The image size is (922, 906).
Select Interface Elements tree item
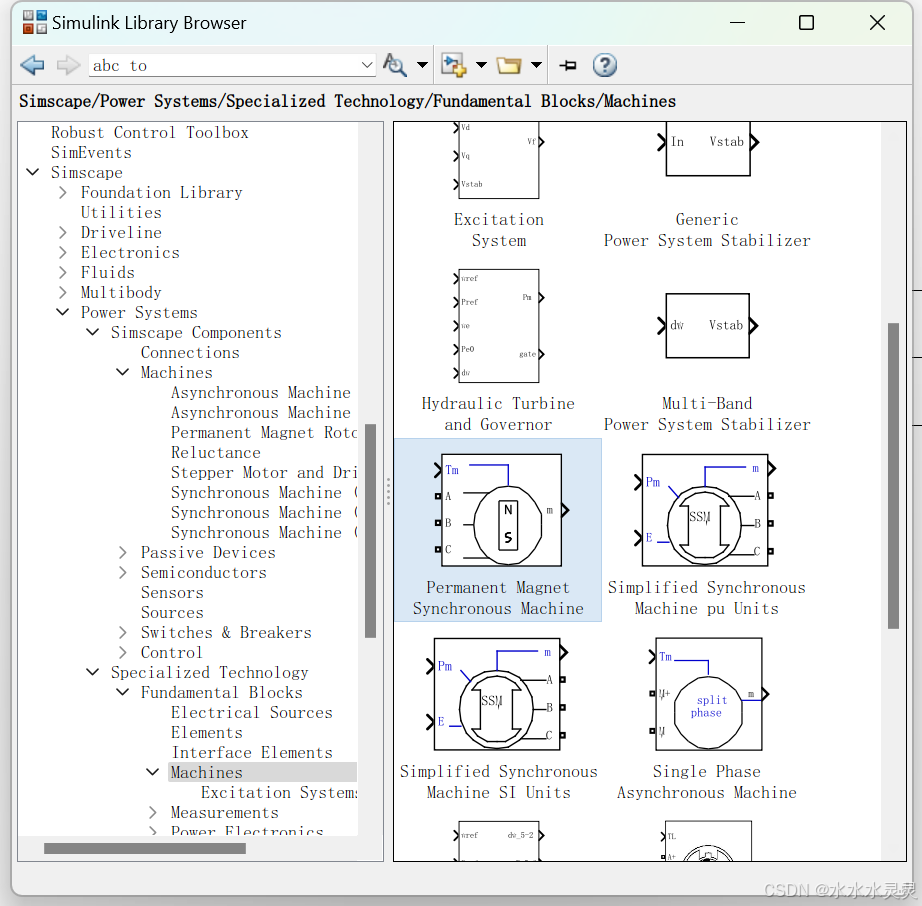click(x=252, y=752)
